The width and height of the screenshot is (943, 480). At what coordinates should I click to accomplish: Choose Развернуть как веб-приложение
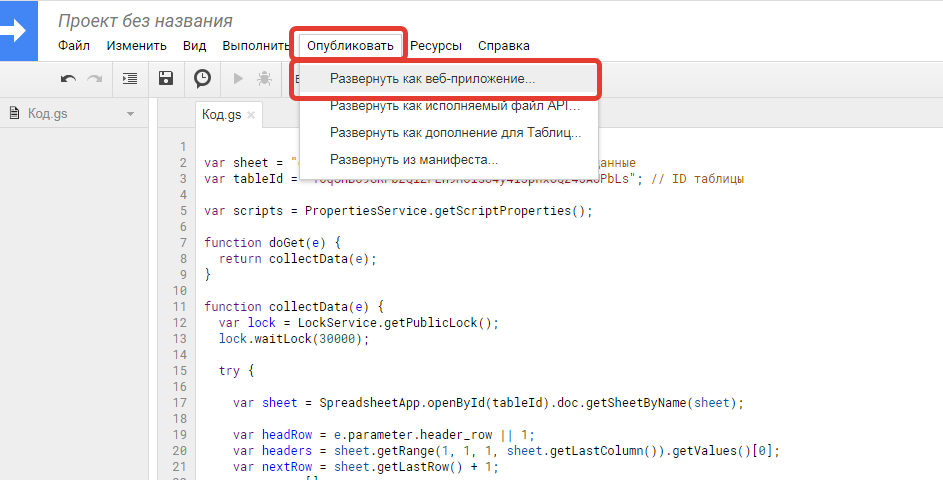pyautogui.click(x=432, y=77)
